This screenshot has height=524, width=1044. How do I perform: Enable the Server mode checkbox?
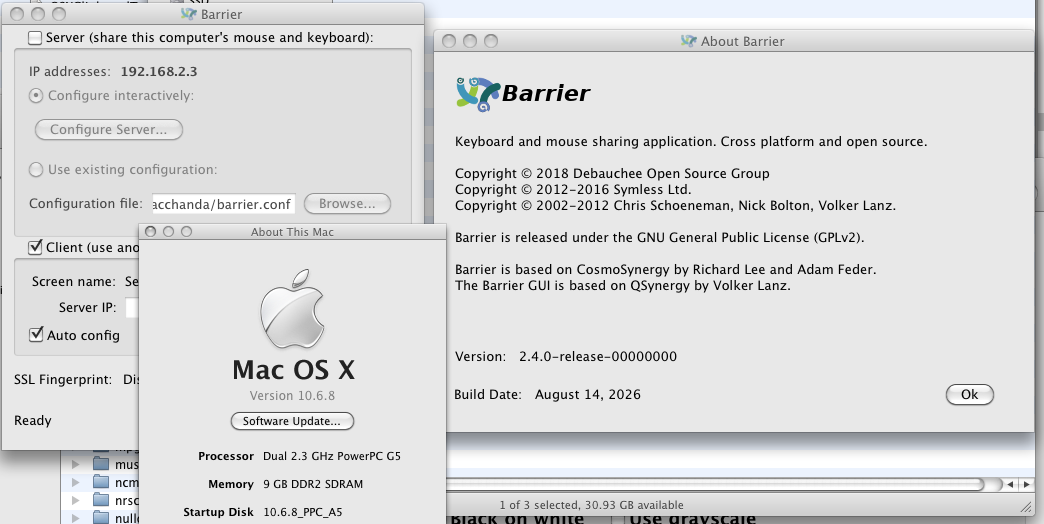(x=35, y=38)
